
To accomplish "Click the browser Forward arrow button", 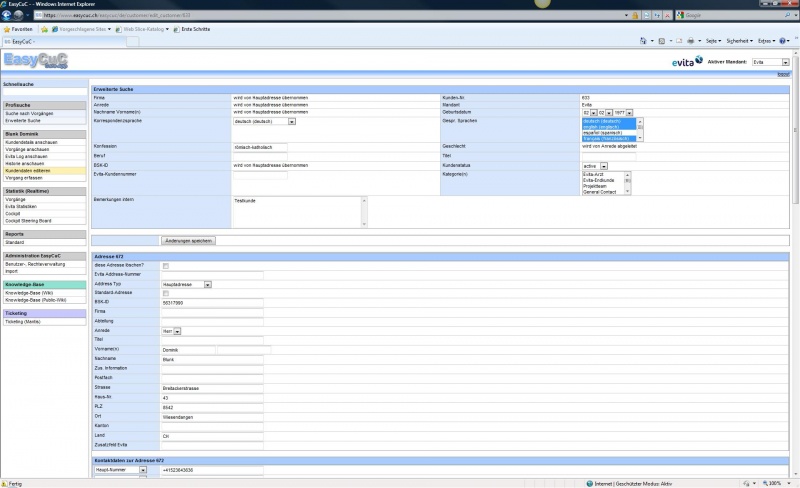I will pos(18,15).
